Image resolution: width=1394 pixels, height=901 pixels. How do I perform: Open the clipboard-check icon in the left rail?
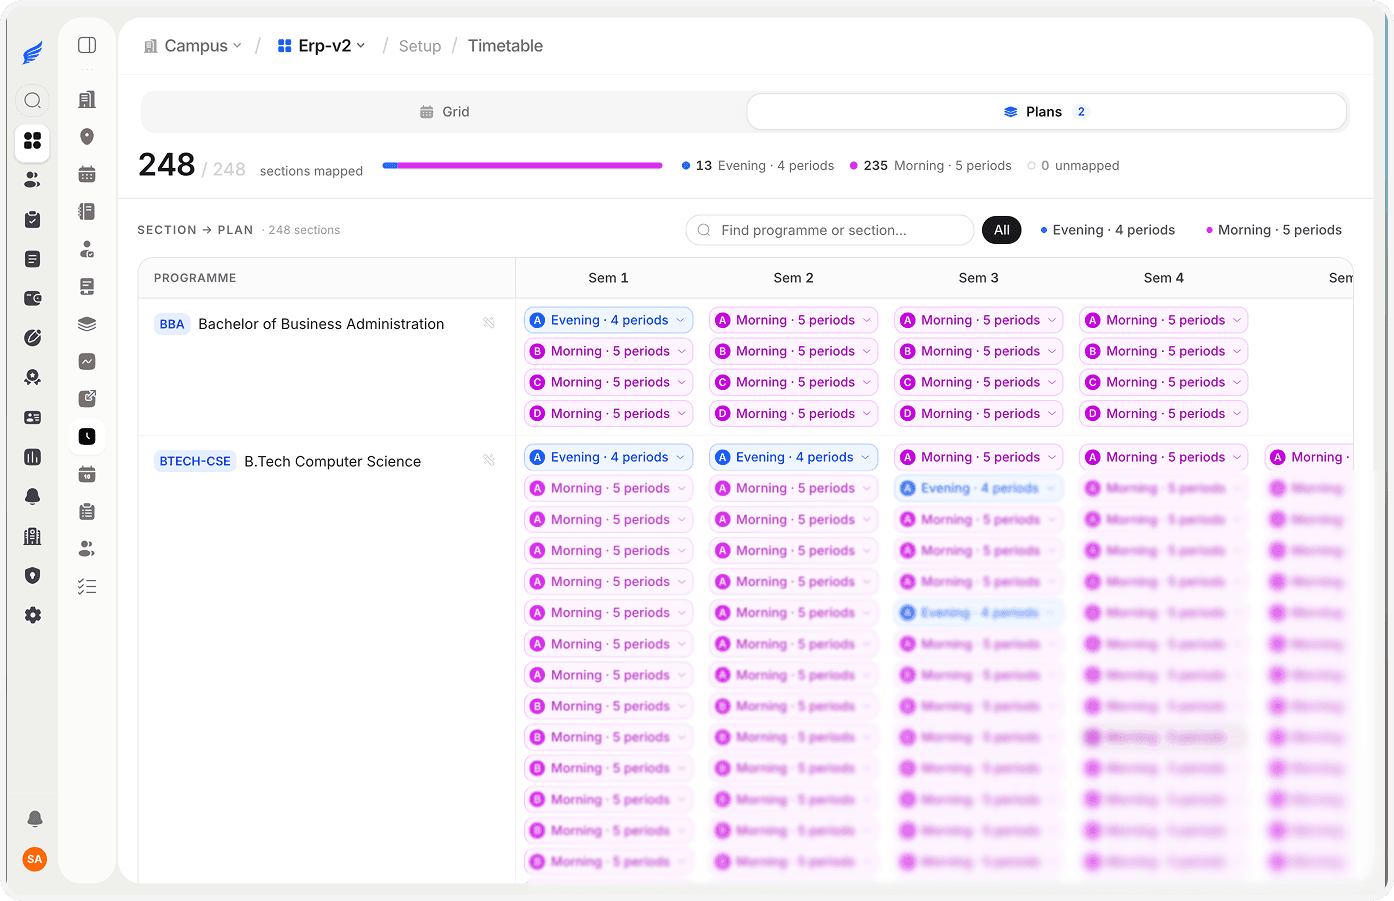pos(33,219)
